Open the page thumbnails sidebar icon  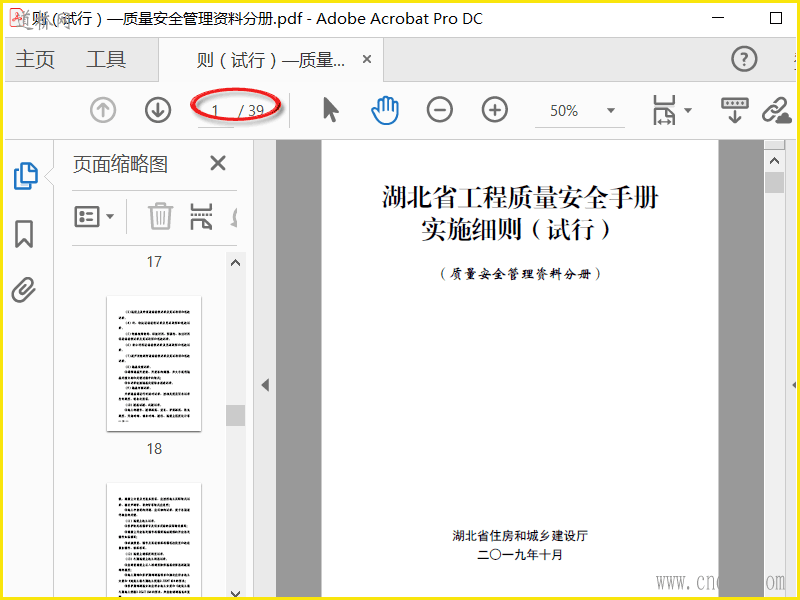pos(25,176)
